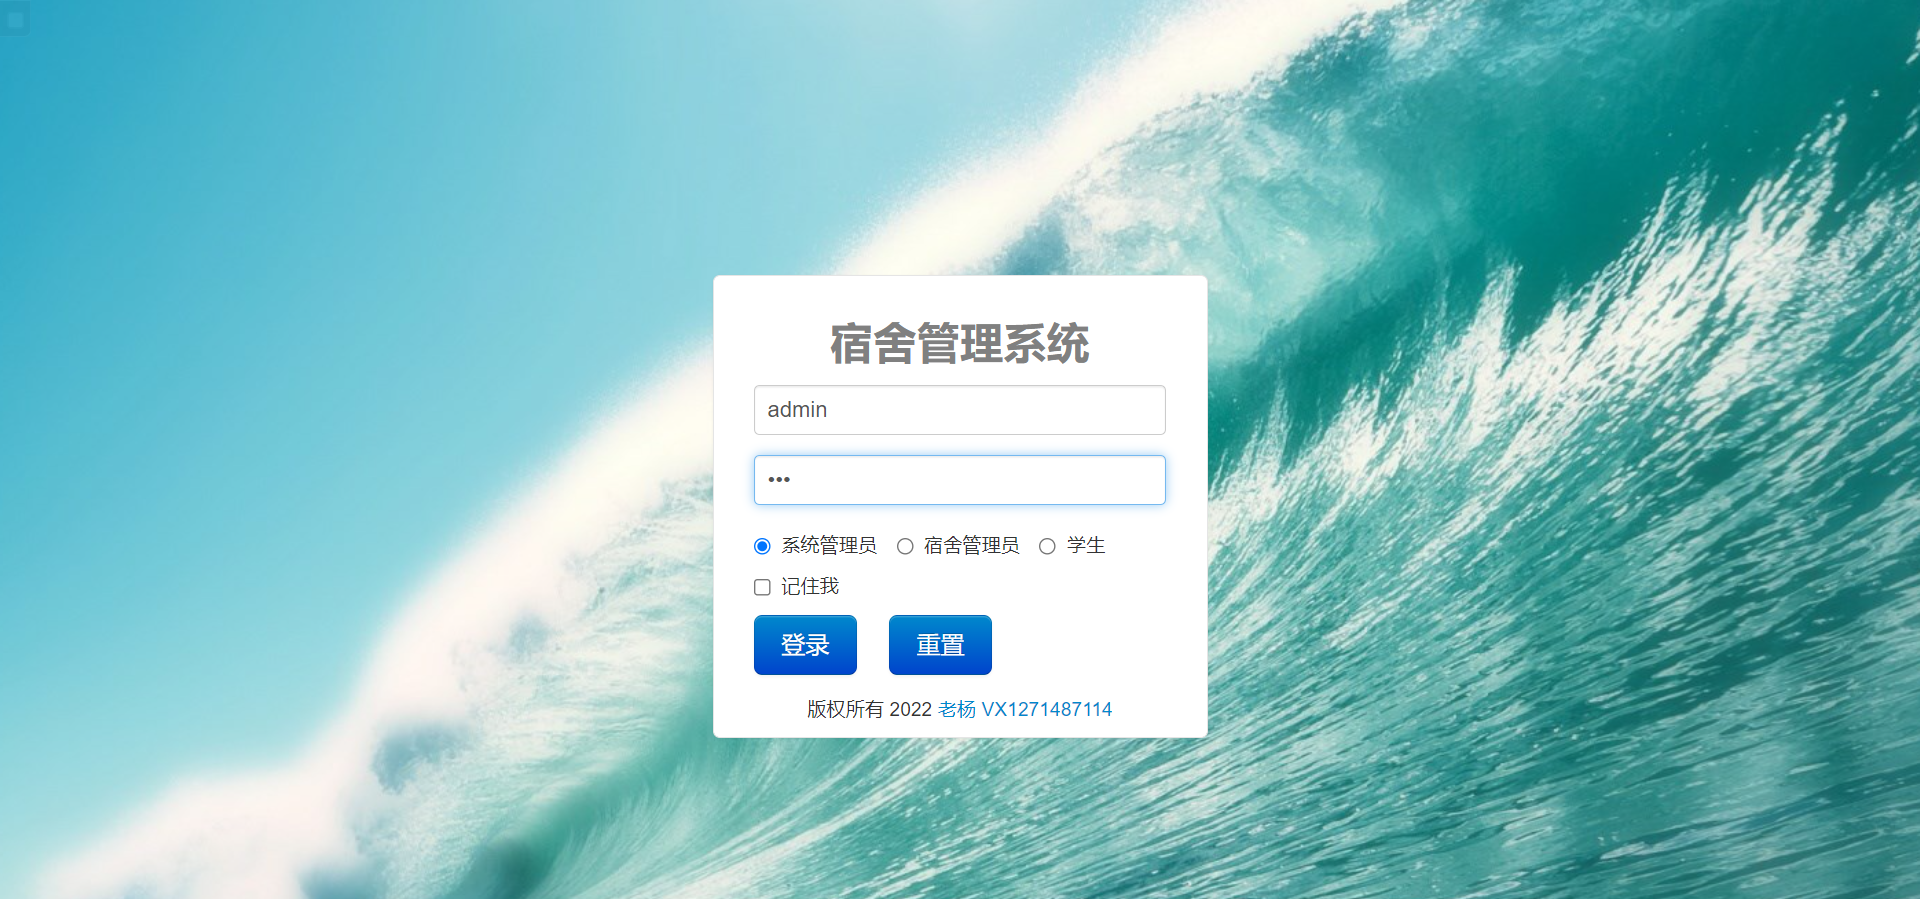Click the 重置 button
The width and height of the screenshot is (1920, 899).
click(940, 645)
